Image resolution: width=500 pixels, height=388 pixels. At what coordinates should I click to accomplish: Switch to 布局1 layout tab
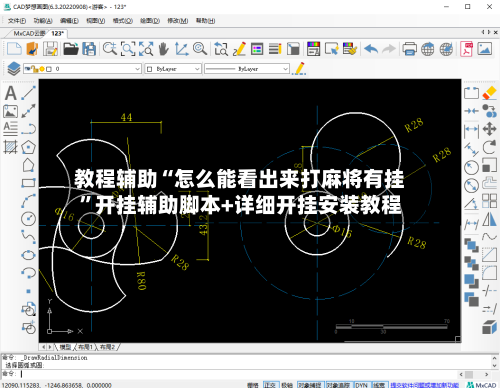pyautogui.click(x=85, y=347)
